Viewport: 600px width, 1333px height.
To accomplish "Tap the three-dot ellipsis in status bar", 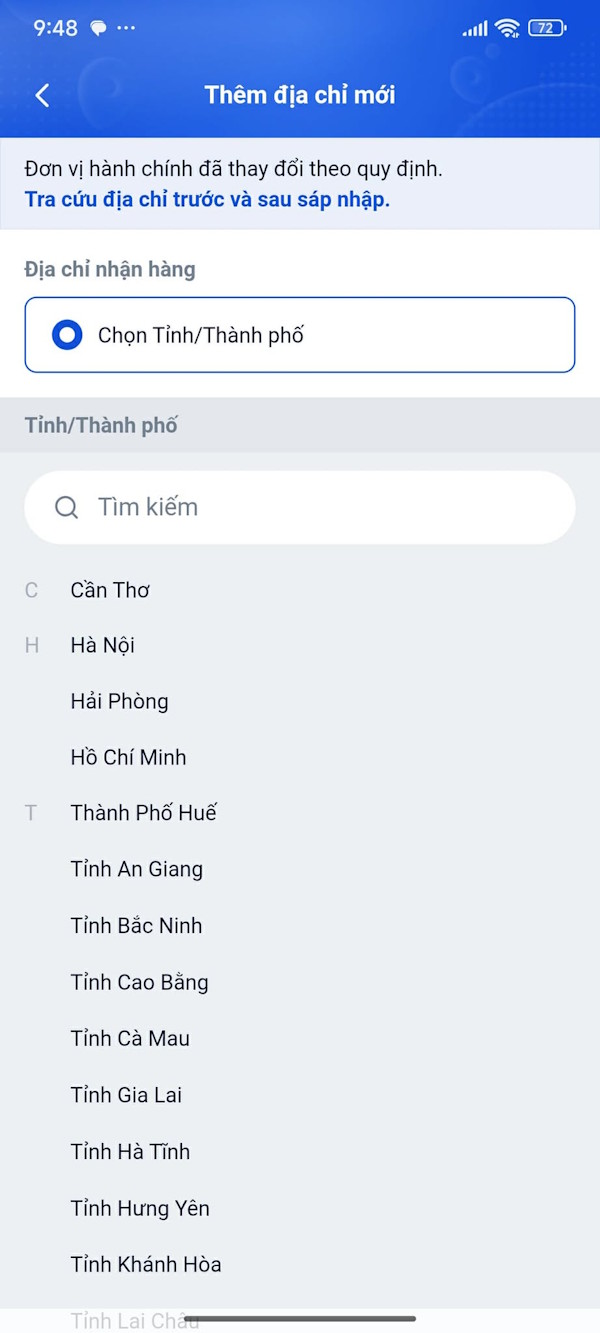I will [x=126, y=28].
